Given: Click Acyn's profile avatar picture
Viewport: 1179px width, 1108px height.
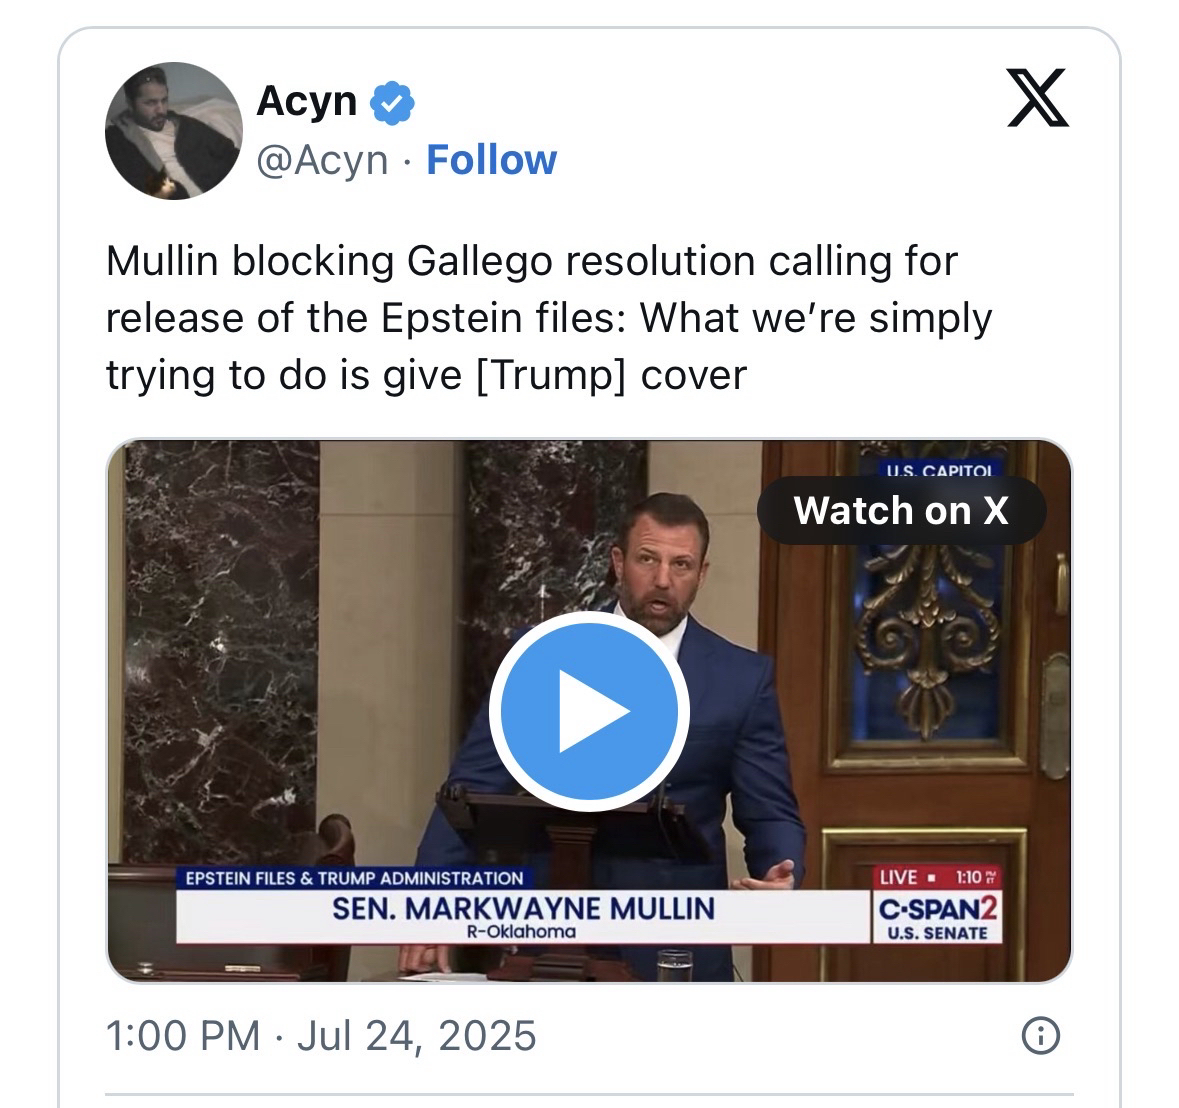Looking at the screenshot, I should 174,130.
